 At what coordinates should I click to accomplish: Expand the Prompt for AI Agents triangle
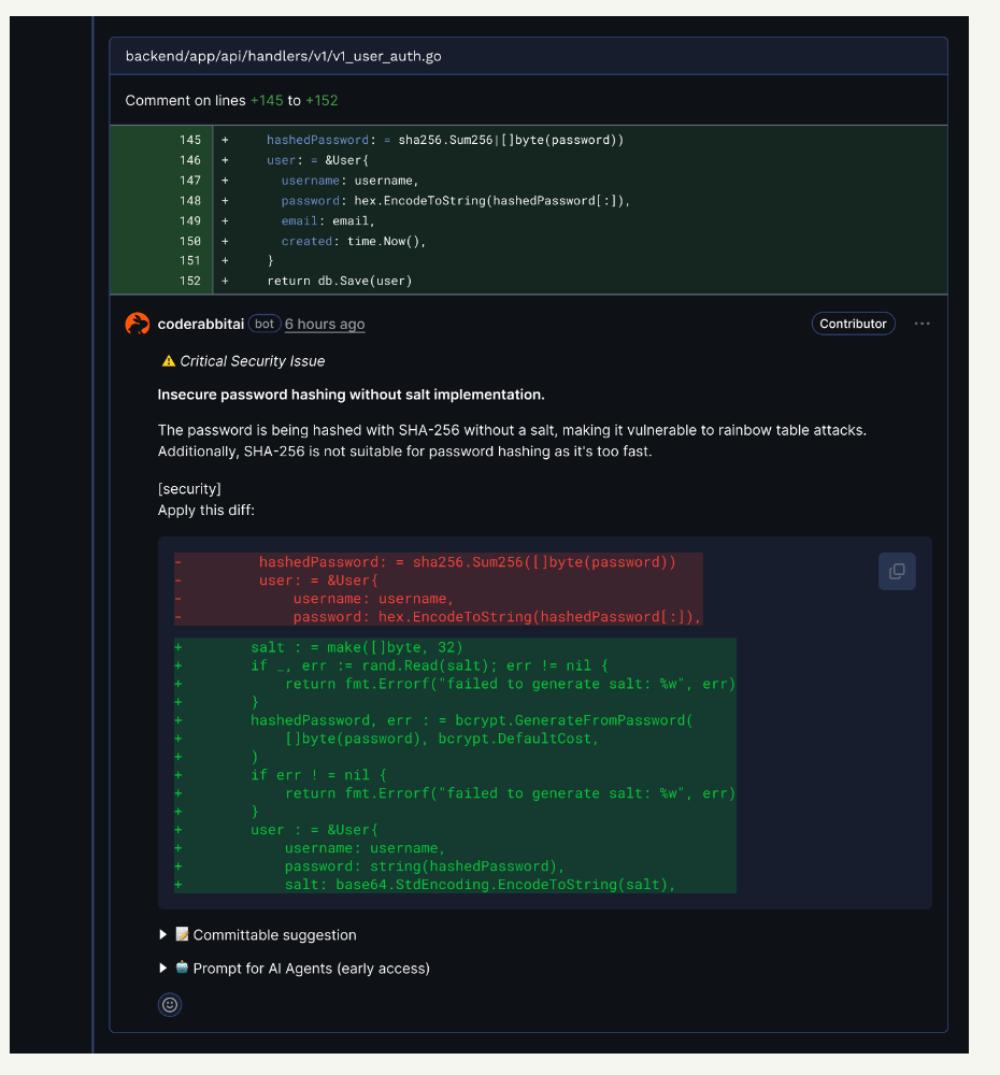(x=165, y=968)
